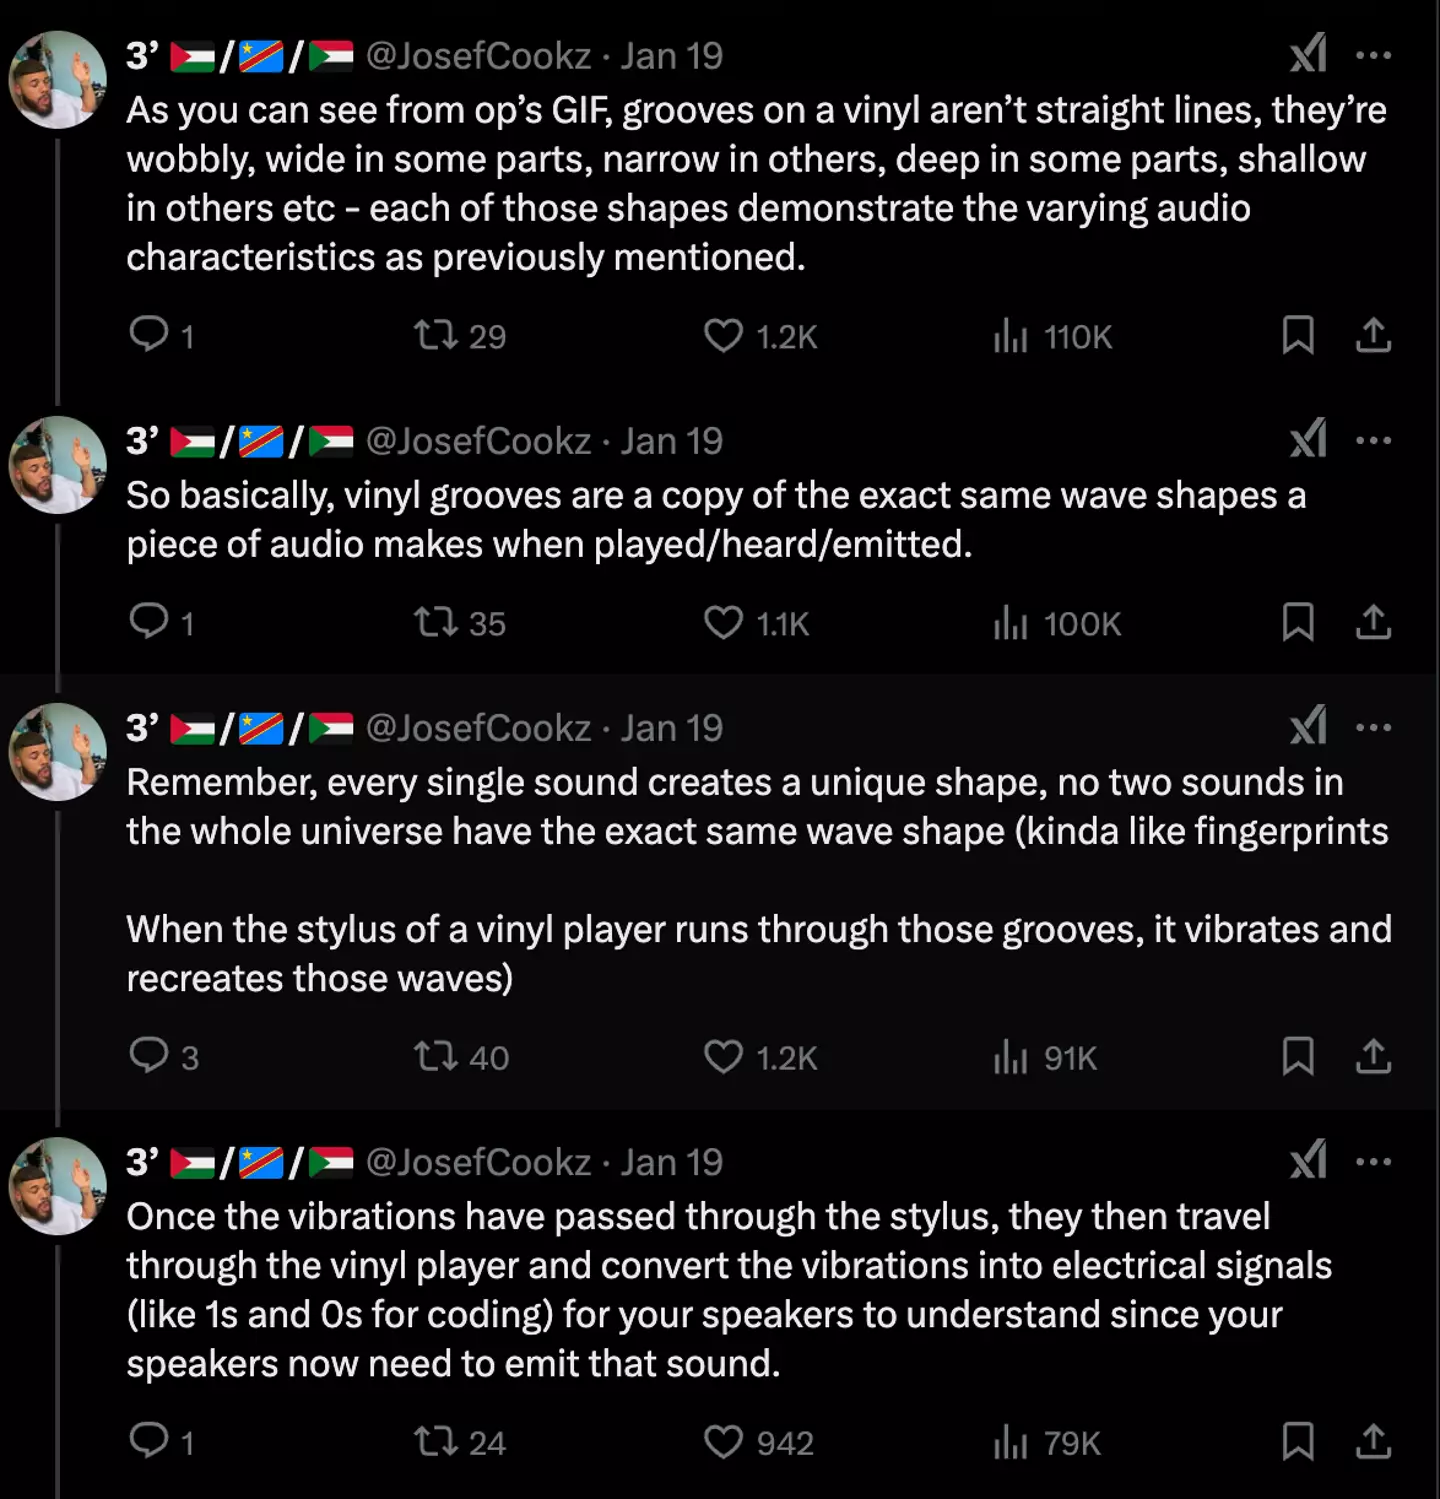This screenshot has width=1440, height=1499.
Task: Open more options on first tweet
Action: click(x=1373, y=55)
